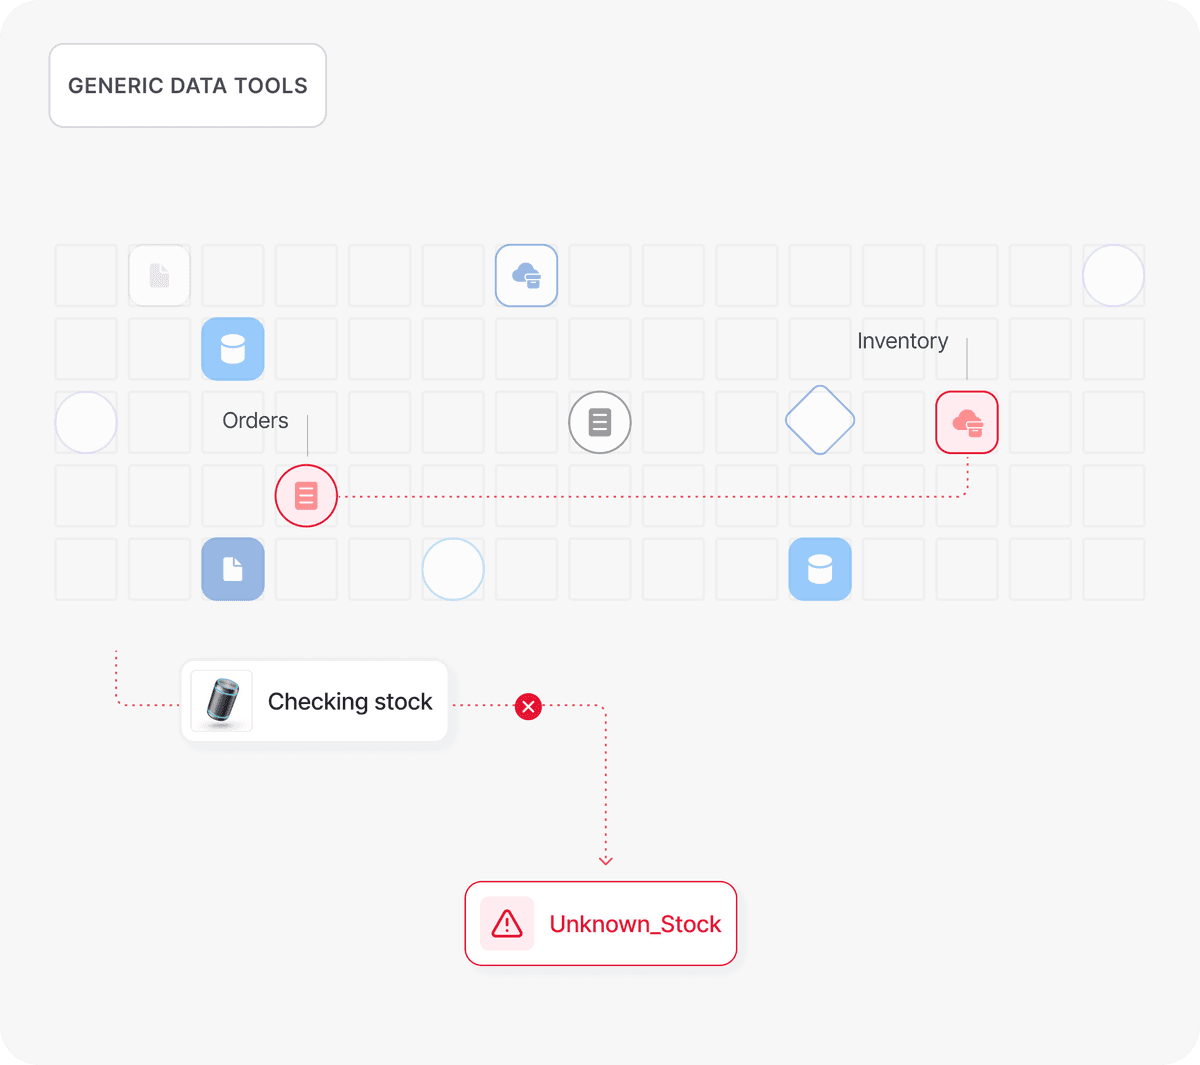Select the Unknown_Stock error label
Screen dimensions: 1200x1065
[635, 924]
